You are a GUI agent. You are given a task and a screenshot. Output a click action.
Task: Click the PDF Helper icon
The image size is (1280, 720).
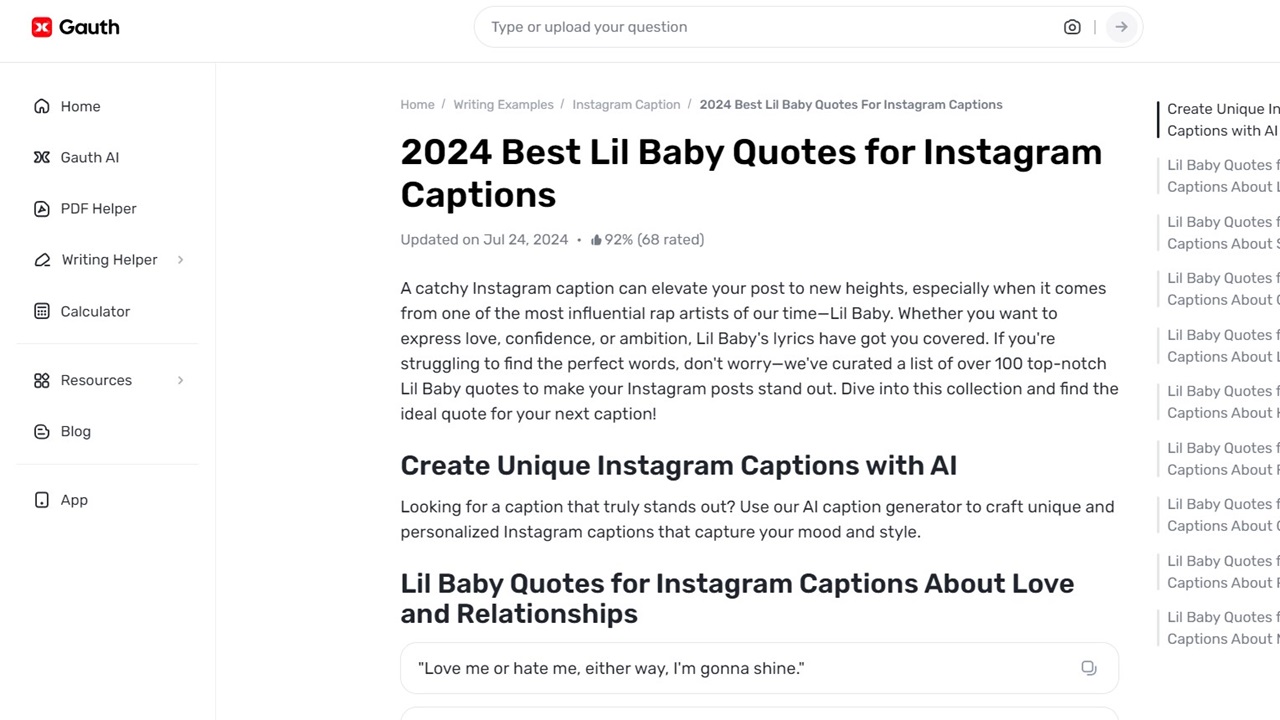click(x=41, y=208)
